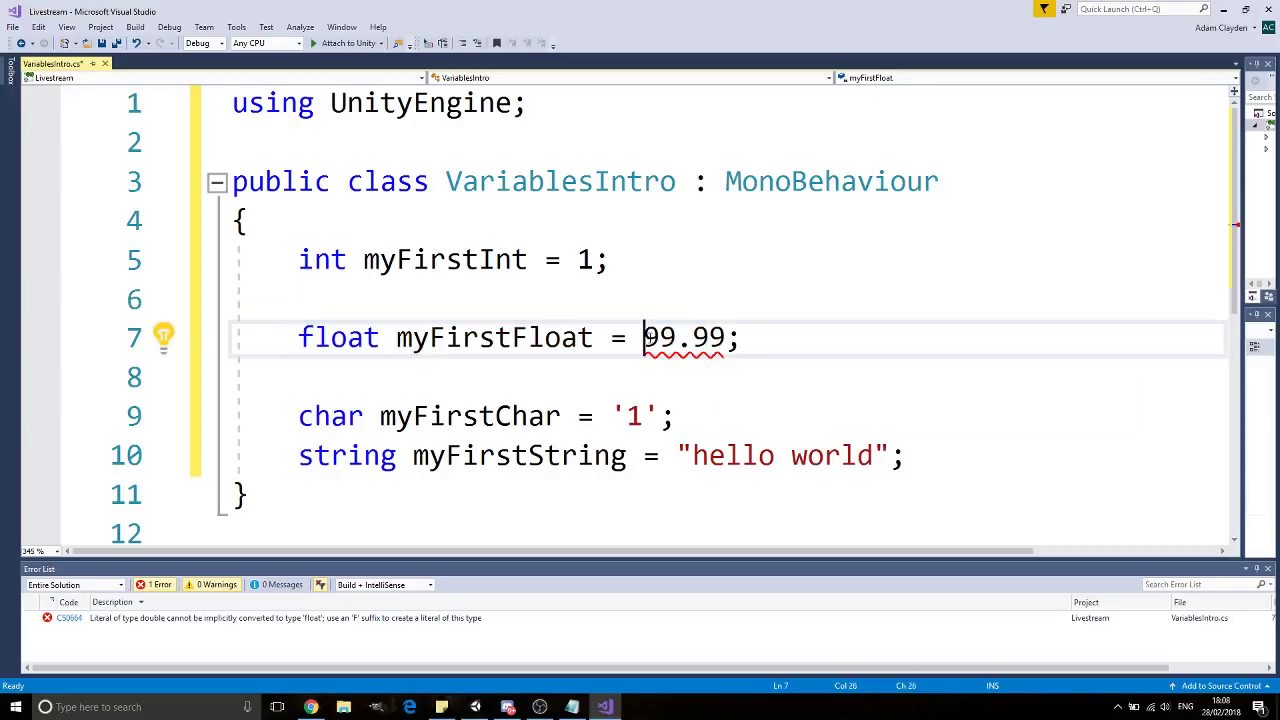
Task: Open the Build + IntelliSense dropdown
Action: click(385, 585)
